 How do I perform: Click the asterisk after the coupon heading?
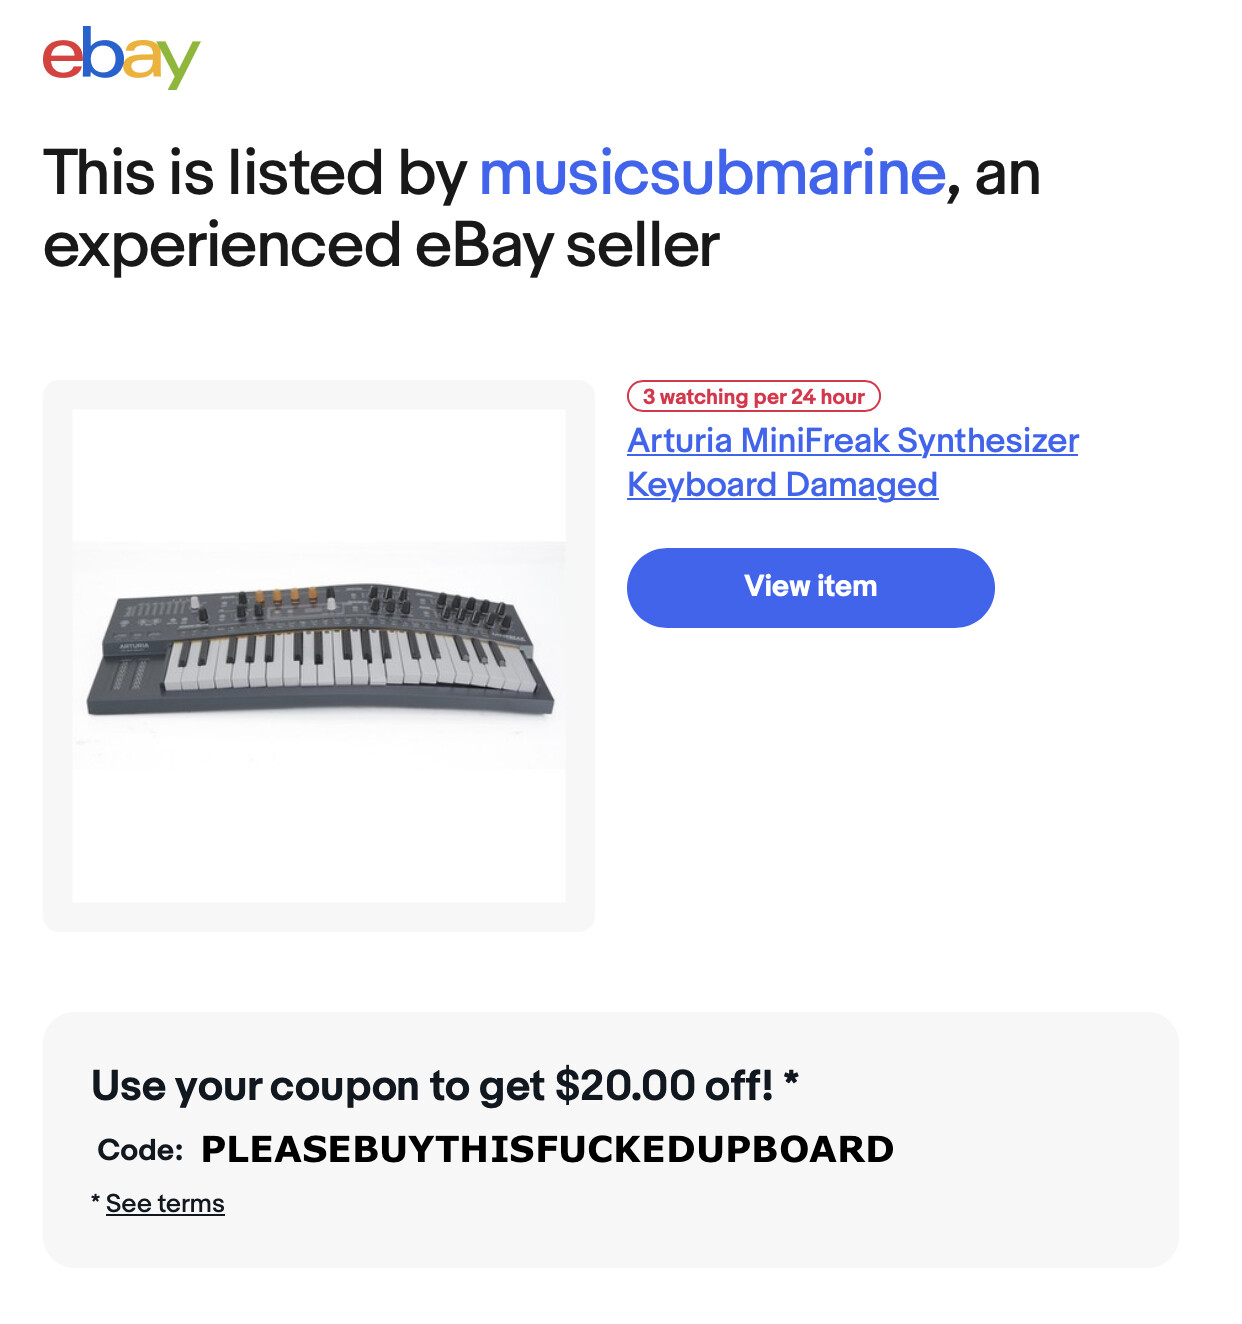tap(791, 1078)
